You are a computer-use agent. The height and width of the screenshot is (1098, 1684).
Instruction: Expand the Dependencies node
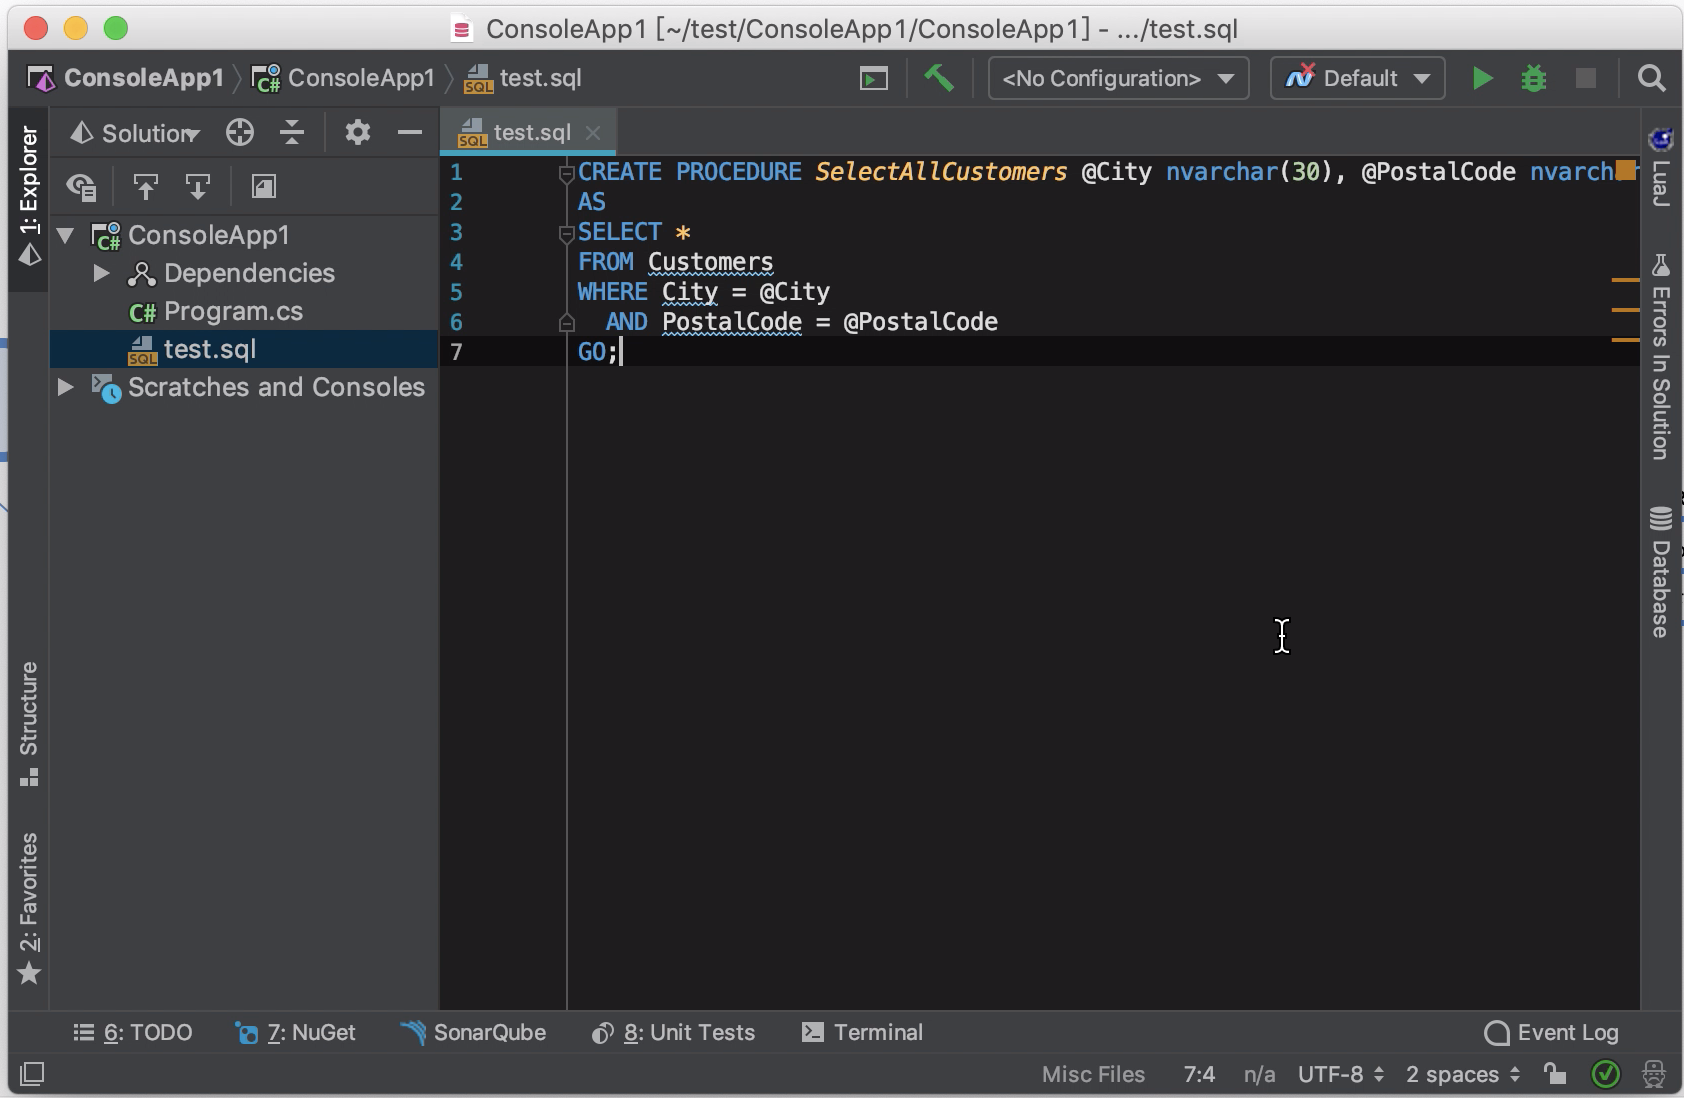point(101,273)
